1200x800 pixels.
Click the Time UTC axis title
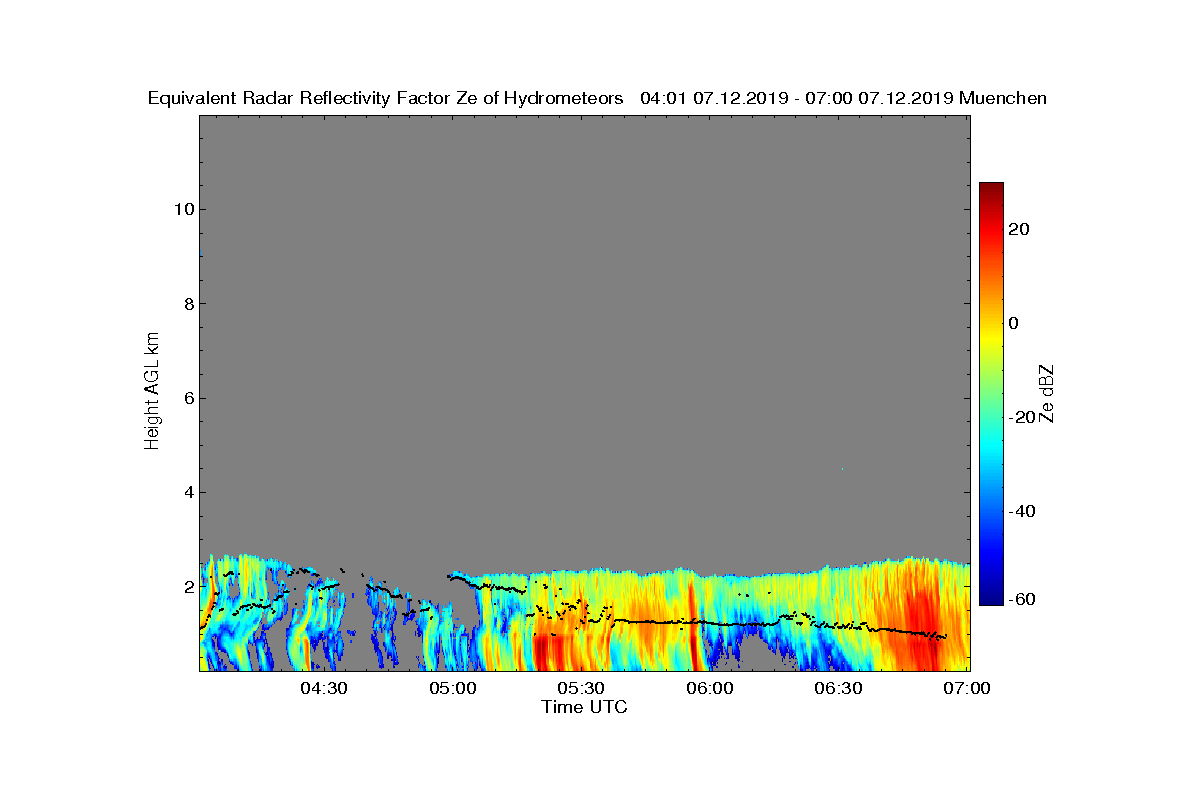coord(585,707)
